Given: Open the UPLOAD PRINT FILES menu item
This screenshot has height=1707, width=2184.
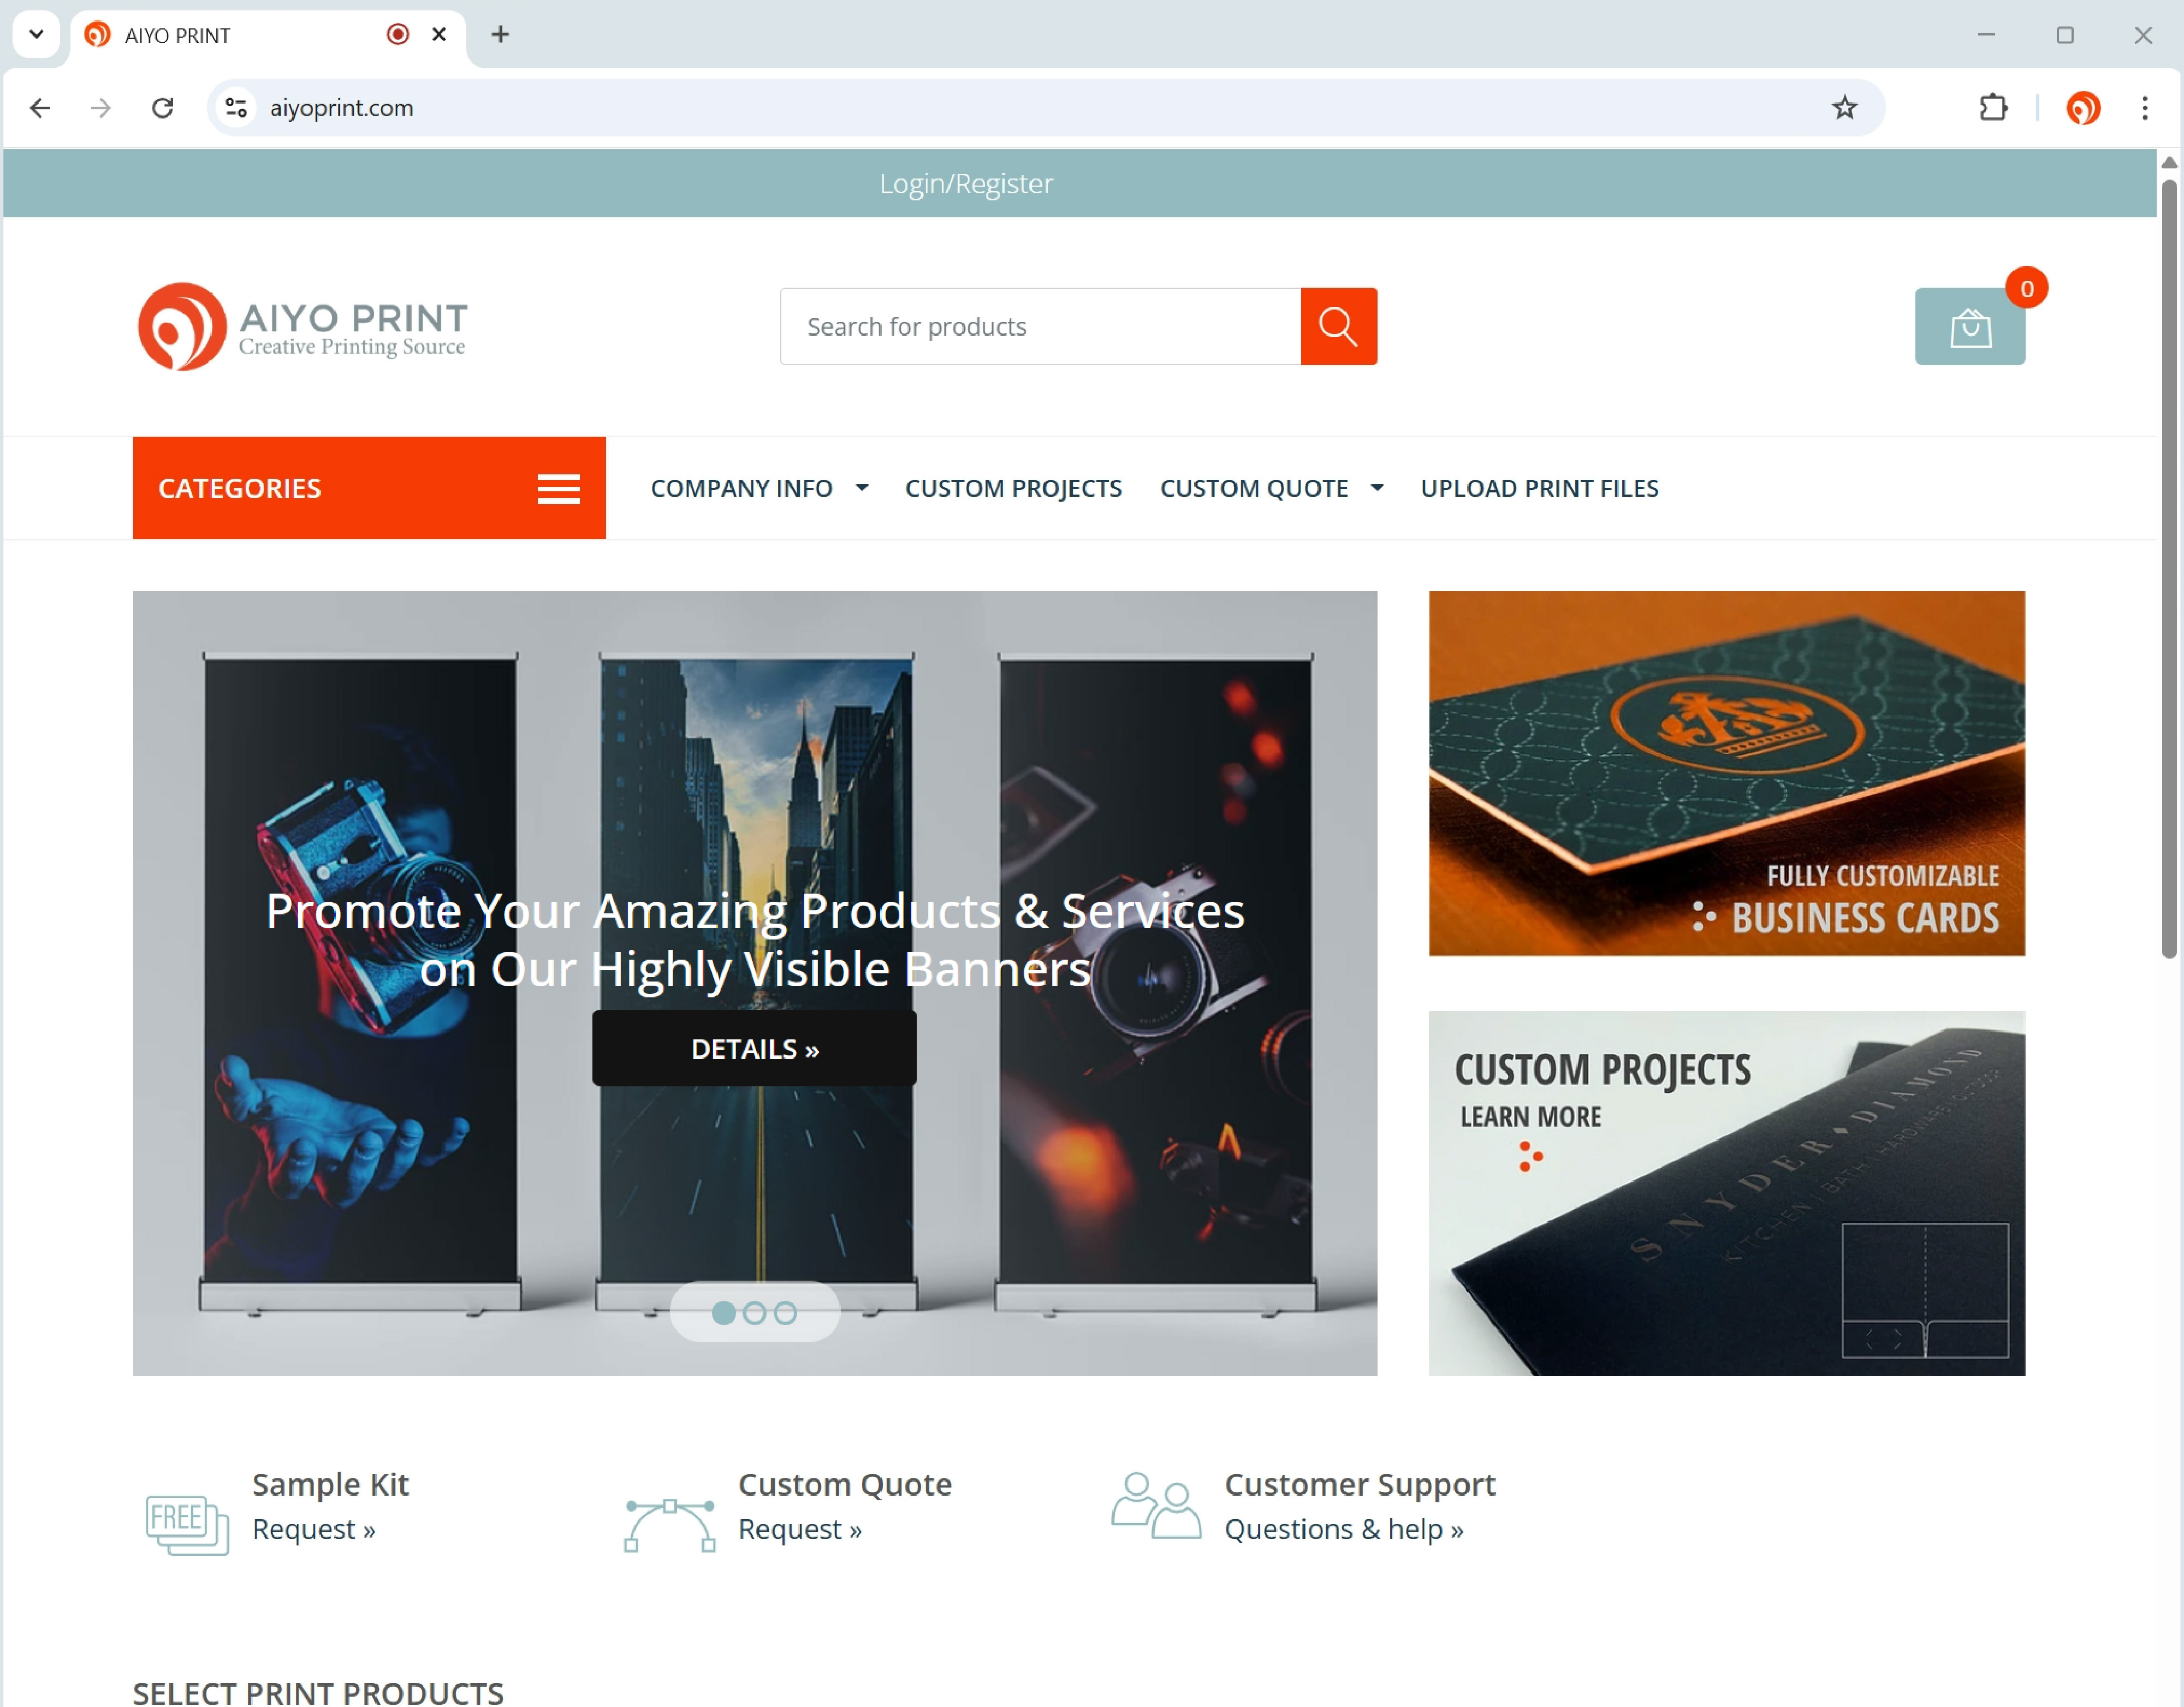Looking at the screenshot, I should pyautogui.click(x=1539, y=488).
